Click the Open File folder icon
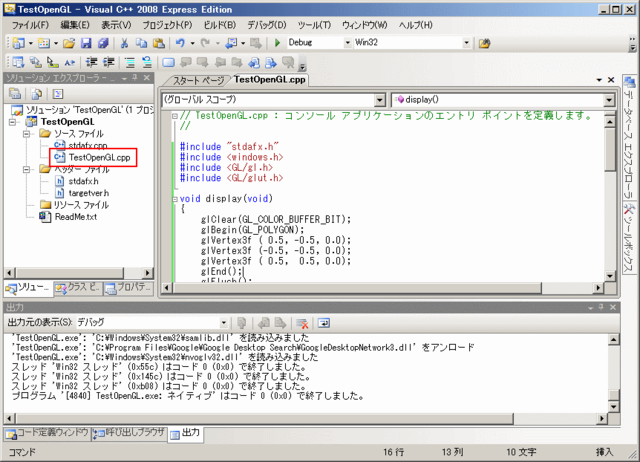640x462 pixels. 69,42
